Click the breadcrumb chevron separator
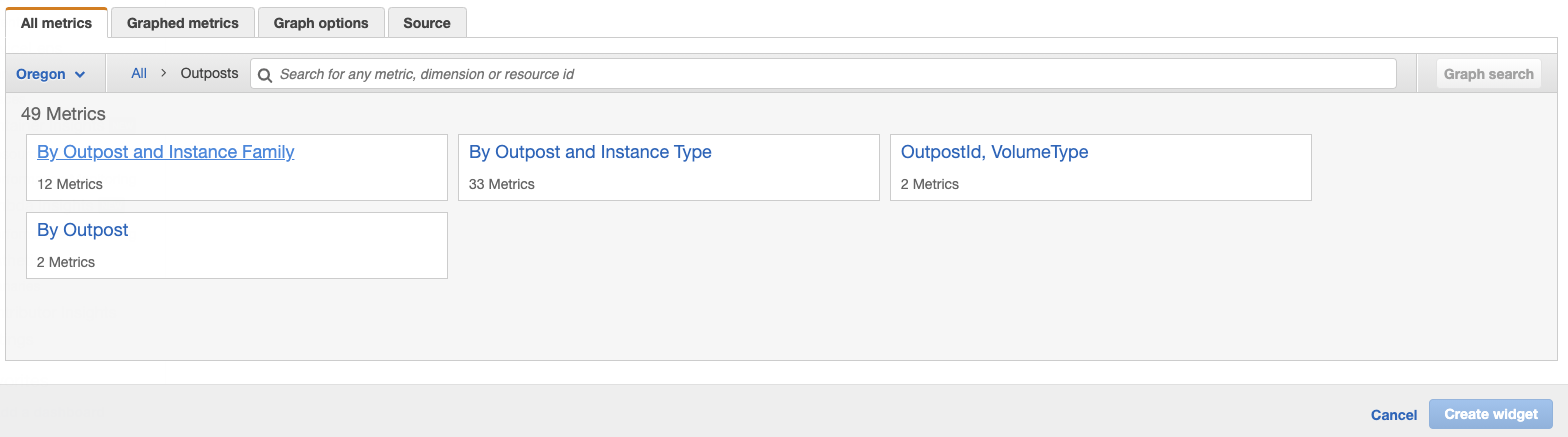This screenshot has width=1568, height=437. [164, 73]
